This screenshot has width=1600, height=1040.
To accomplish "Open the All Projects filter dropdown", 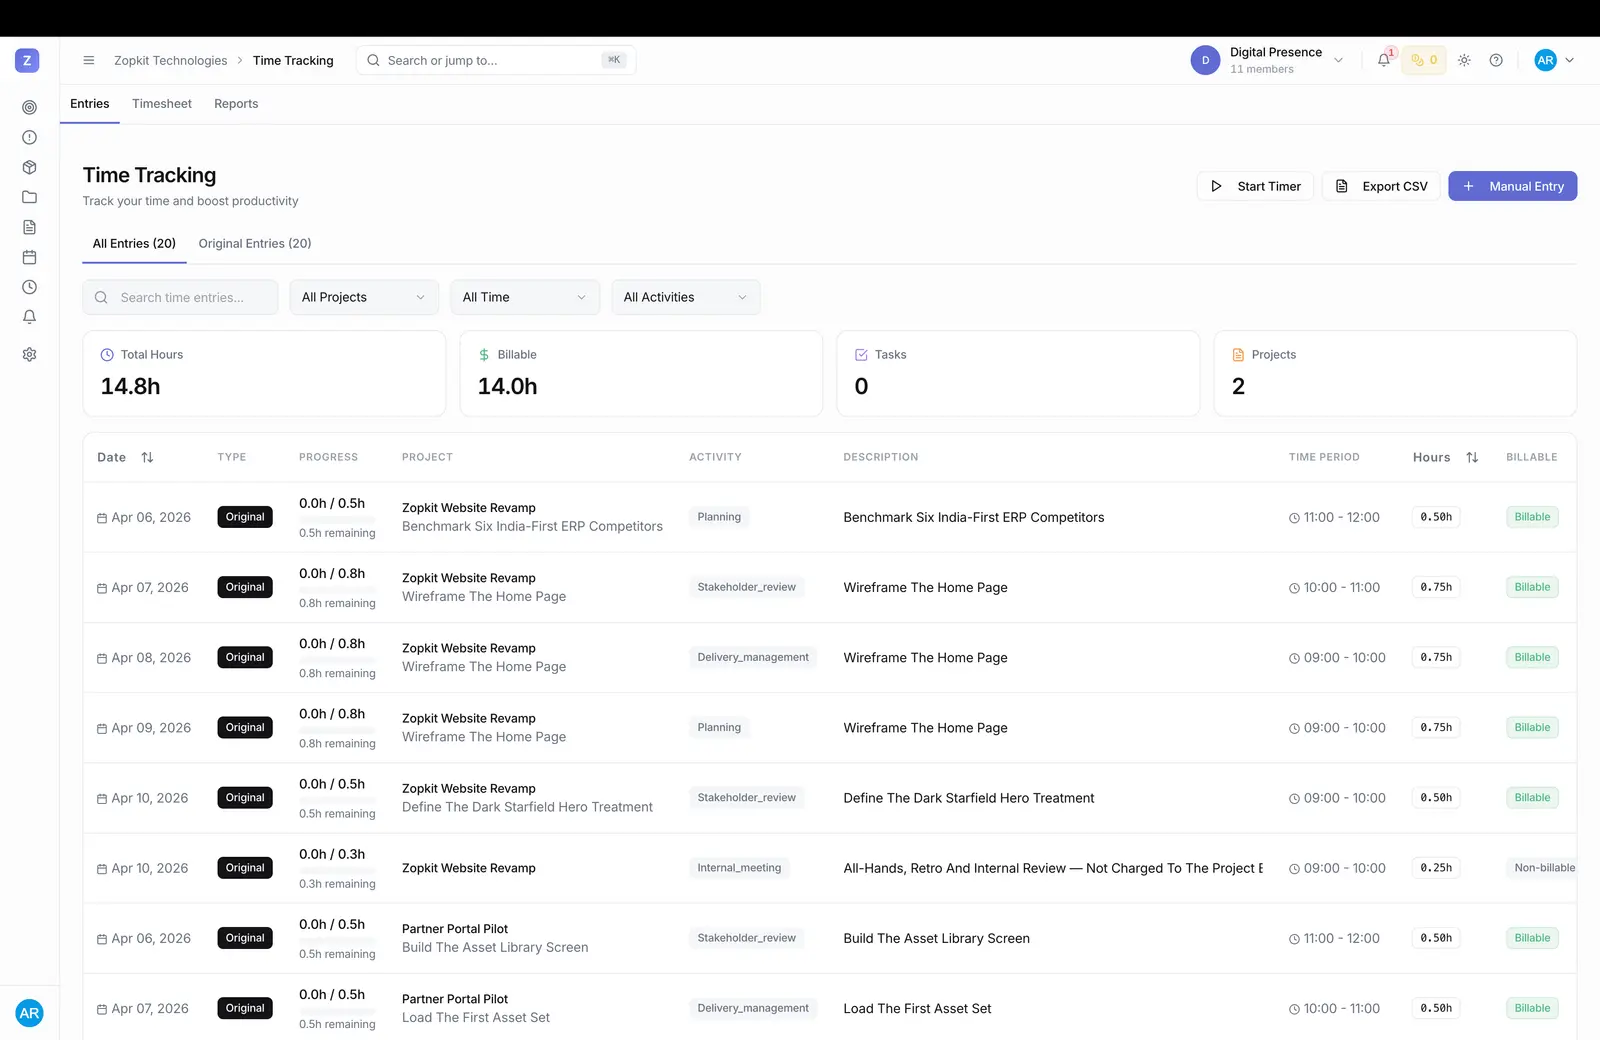I will click(364, 297).
